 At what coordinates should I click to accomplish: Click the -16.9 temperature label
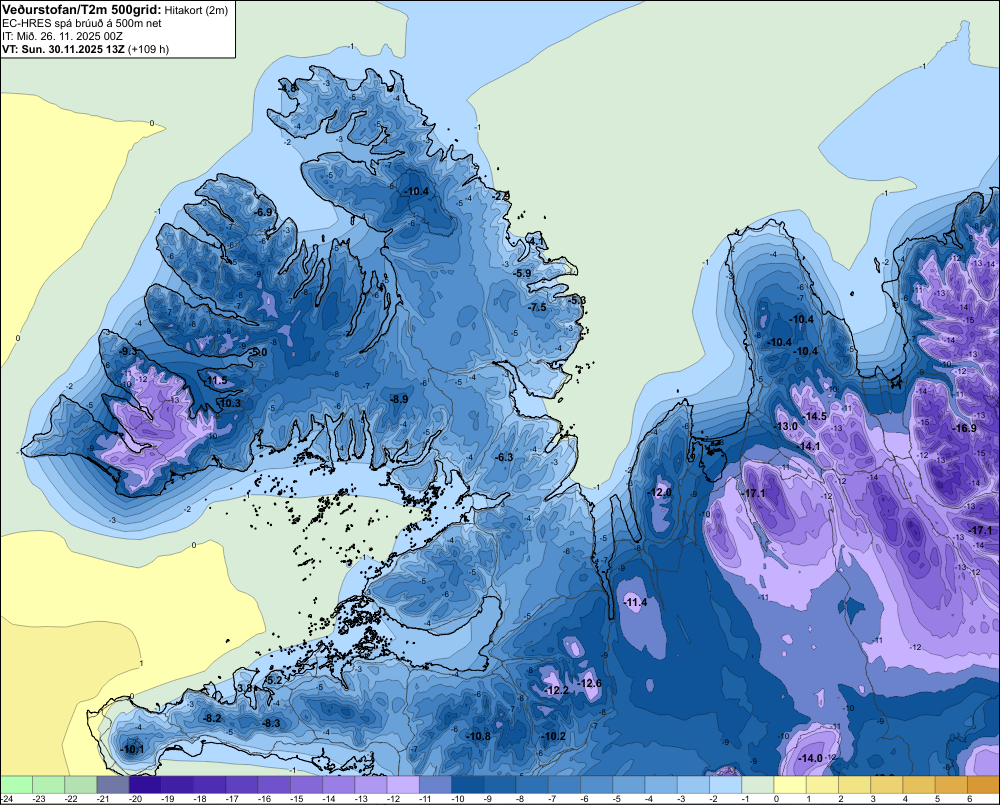tap(964, 429)
